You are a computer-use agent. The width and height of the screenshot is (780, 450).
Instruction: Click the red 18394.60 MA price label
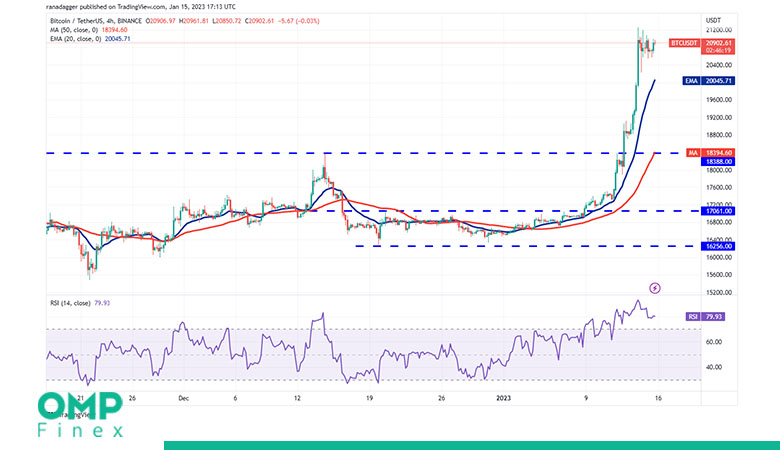tap(718, 153)
